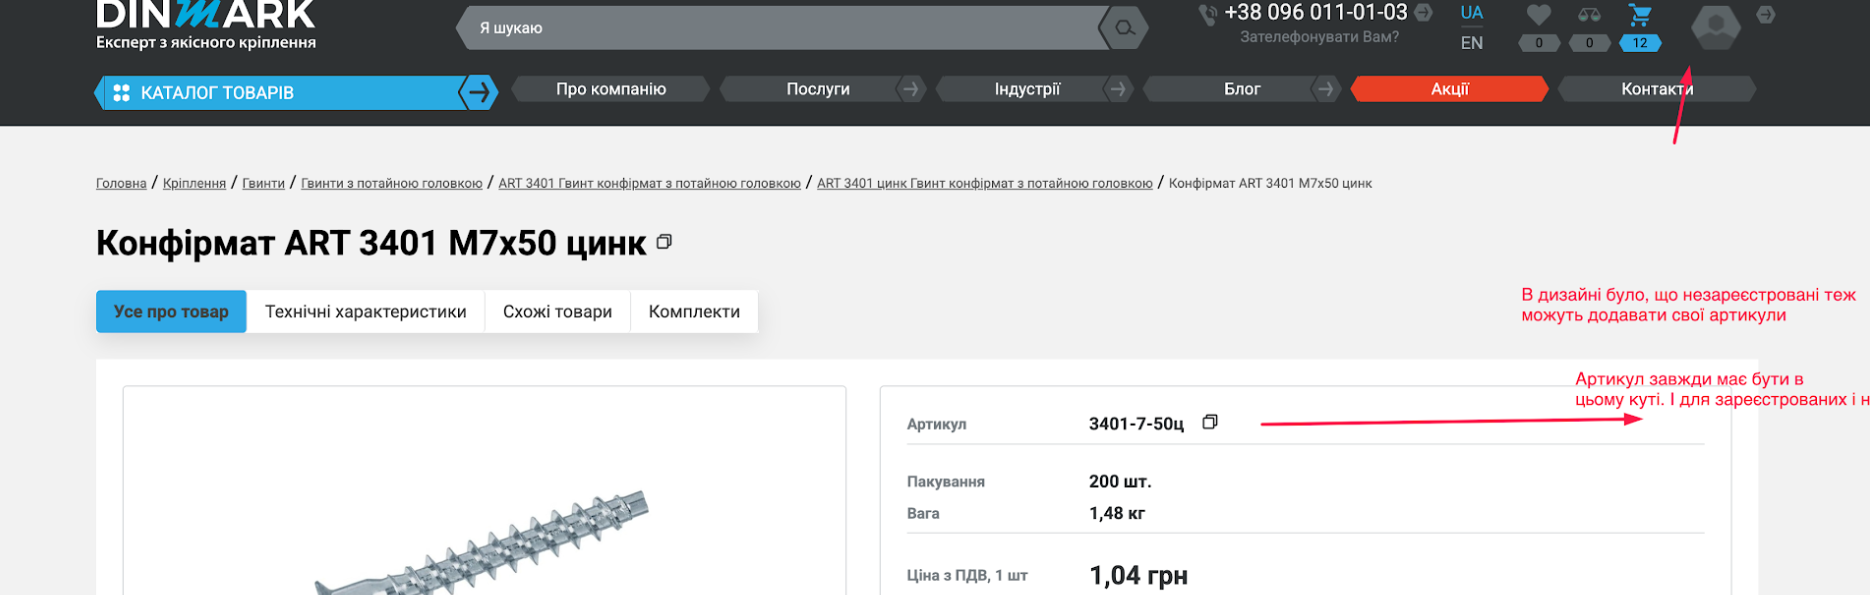1870x595 pixels.
Task: Click the DINMARK logo
Action: click(205, 15)
